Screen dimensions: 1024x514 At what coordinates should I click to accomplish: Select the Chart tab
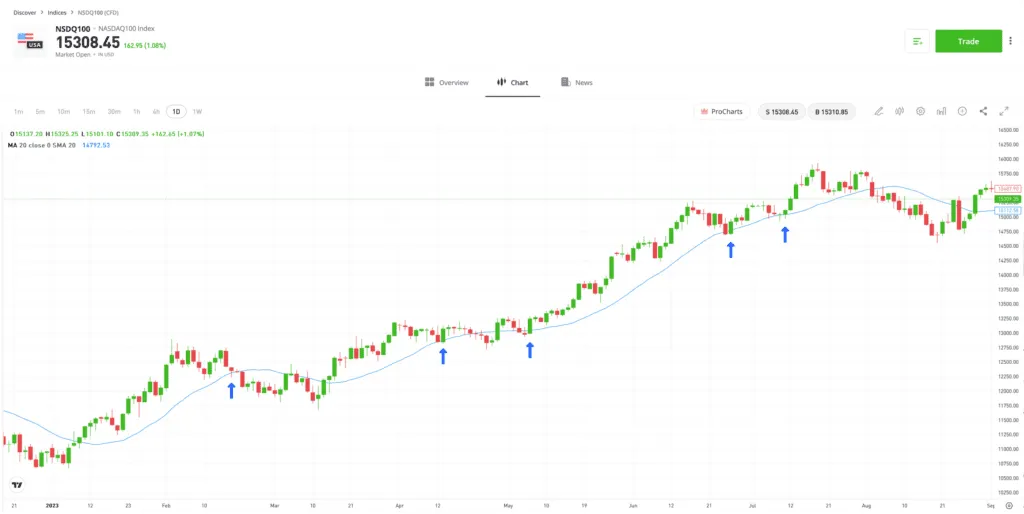tap(513, 83)
